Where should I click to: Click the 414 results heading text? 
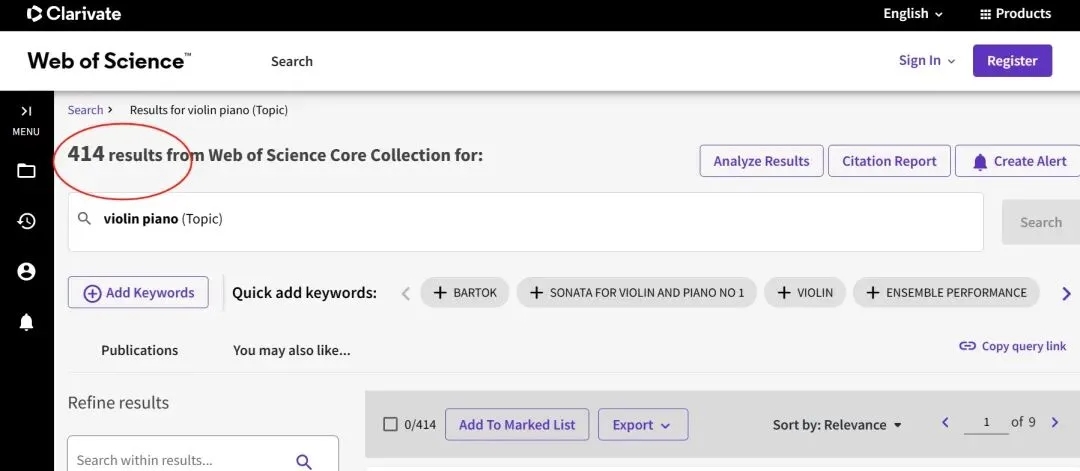(276, 155)
